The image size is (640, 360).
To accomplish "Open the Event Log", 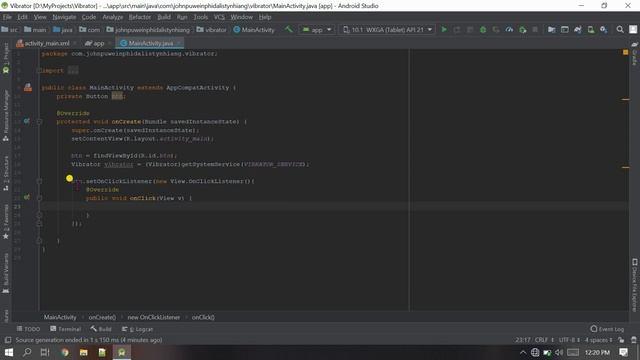I will pos(607,329).
